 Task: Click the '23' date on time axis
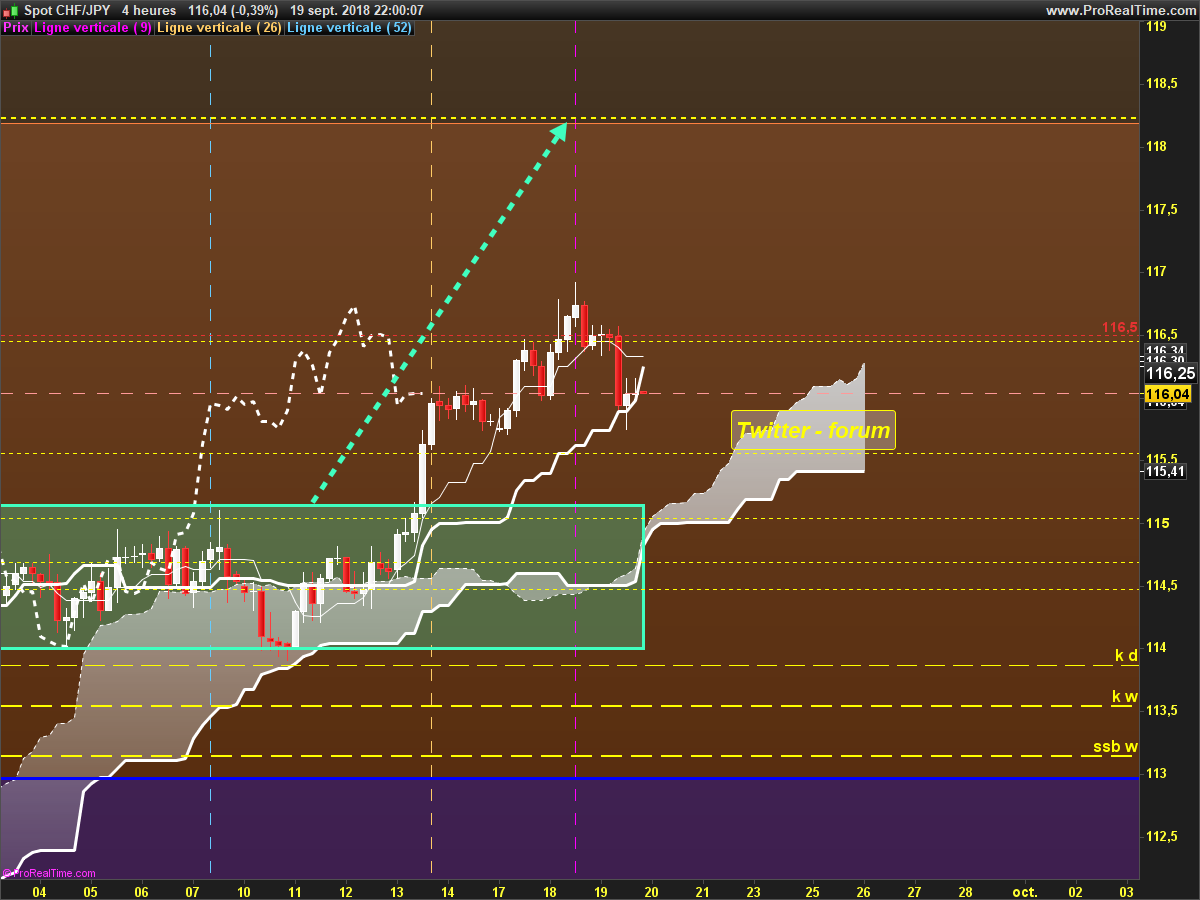[x=752, y=891]
